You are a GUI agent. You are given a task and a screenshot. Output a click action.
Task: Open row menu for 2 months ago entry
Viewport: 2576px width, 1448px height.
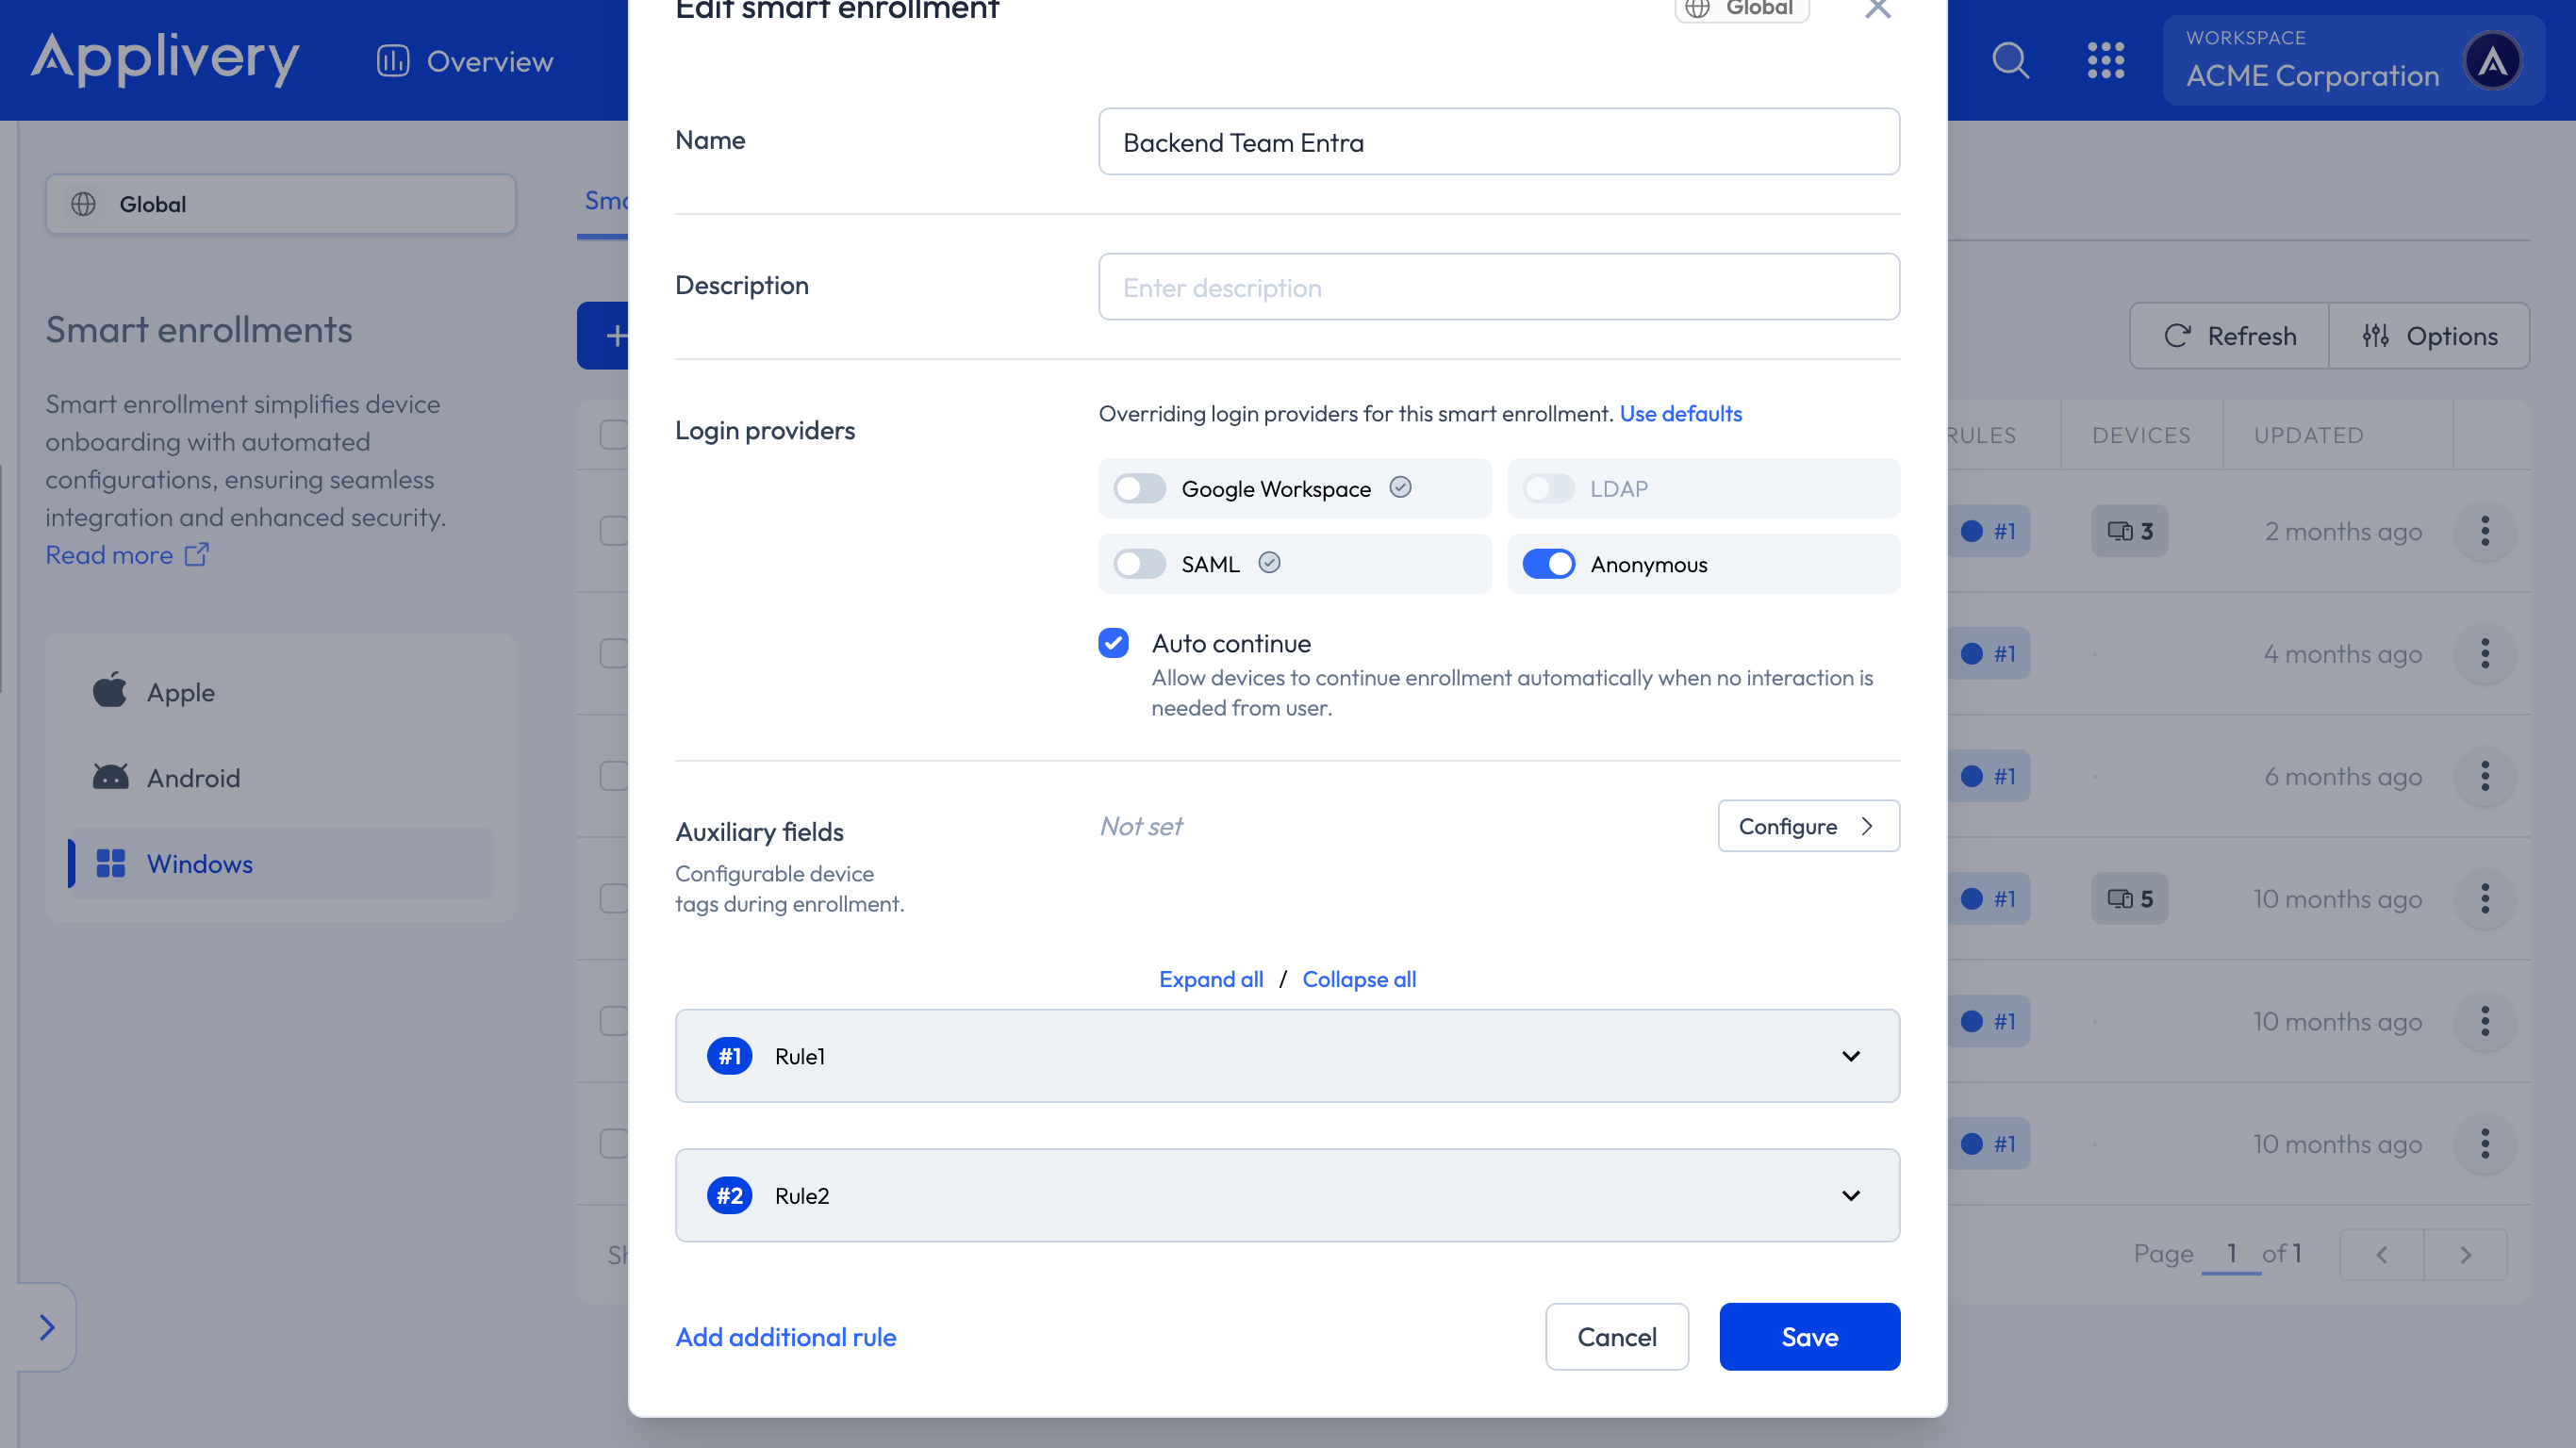click(2484, 531)
